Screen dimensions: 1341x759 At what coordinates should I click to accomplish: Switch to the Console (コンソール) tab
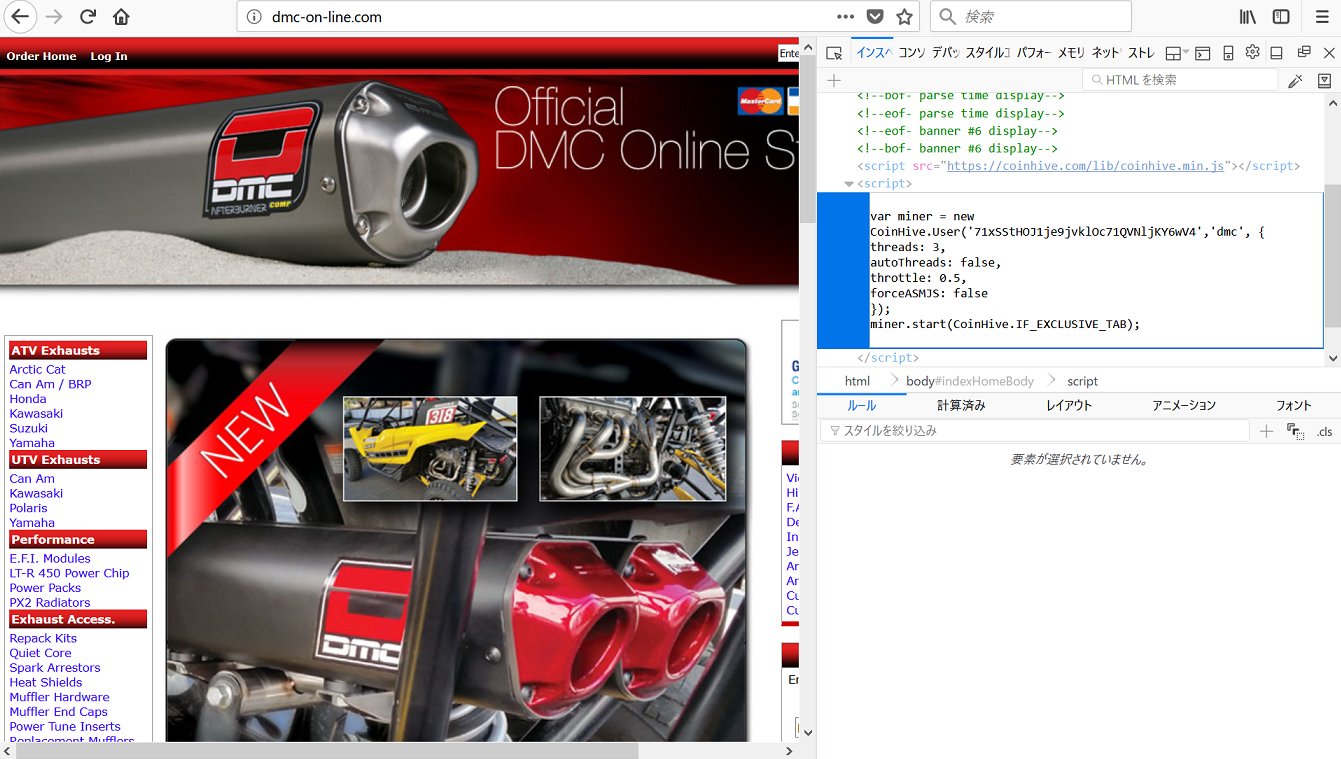click(911, 53)
